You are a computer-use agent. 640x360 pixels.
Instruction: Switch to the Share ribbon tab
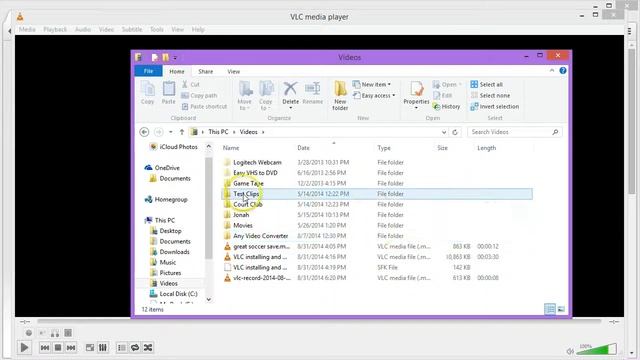coord(205,71)
